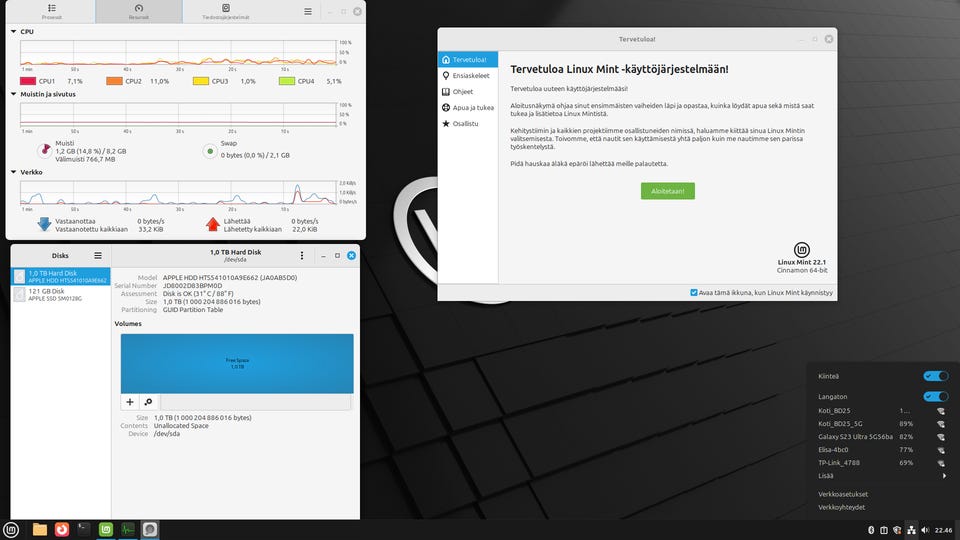Switch to System Monitor taskbar icon

coord(128,530)
